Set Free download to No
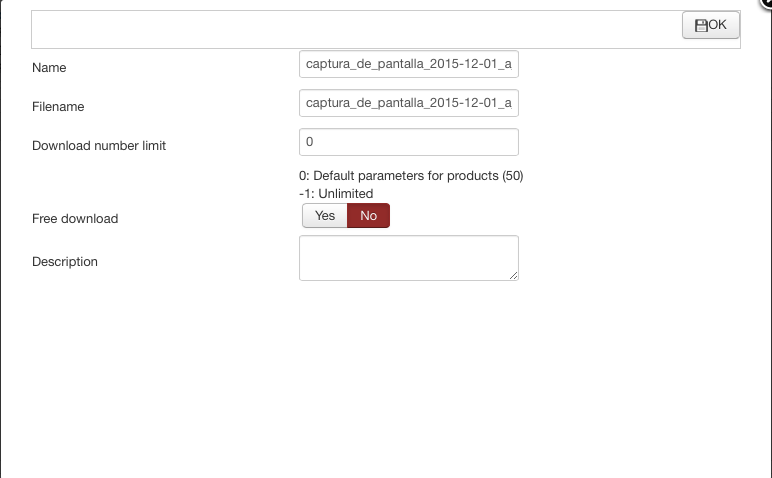 tap(368, 216)
